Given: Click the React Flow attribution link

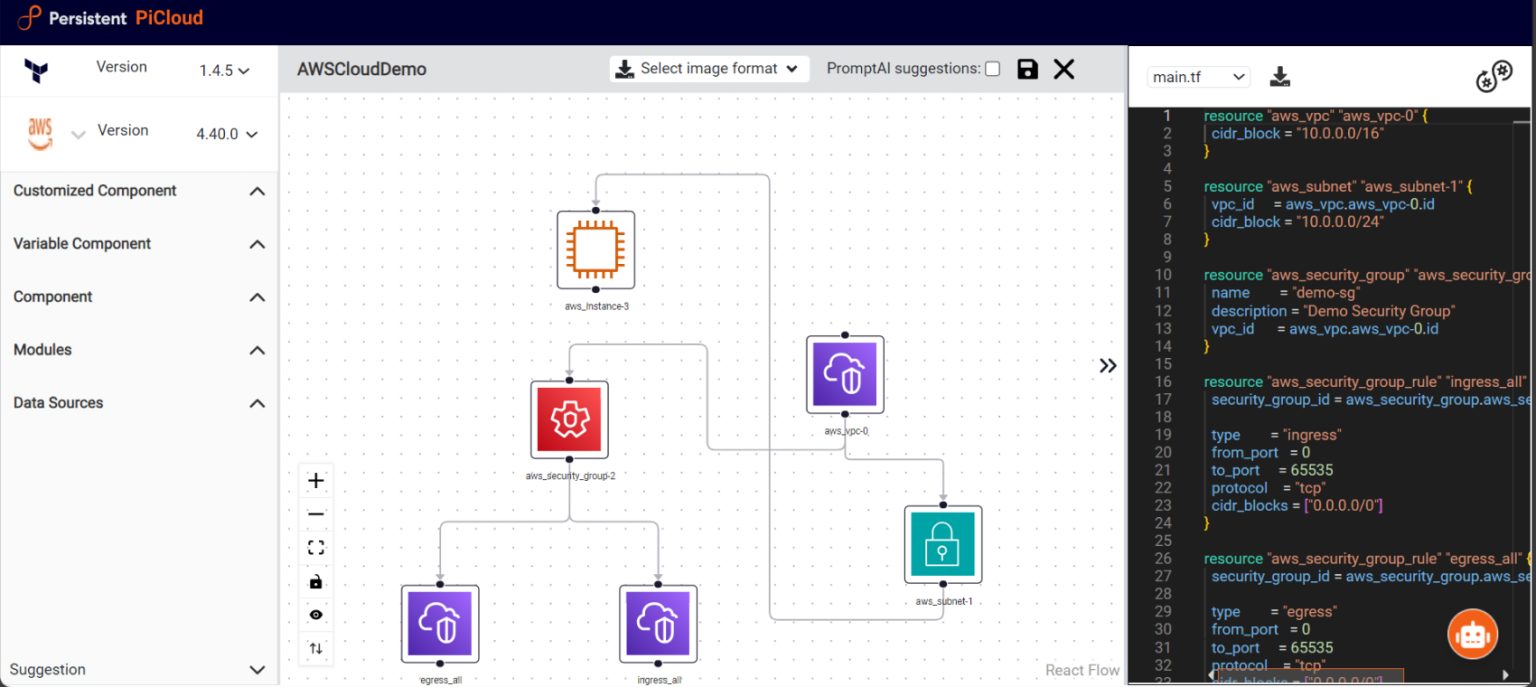Looking at the screenshot, I should coord(1081,669).
